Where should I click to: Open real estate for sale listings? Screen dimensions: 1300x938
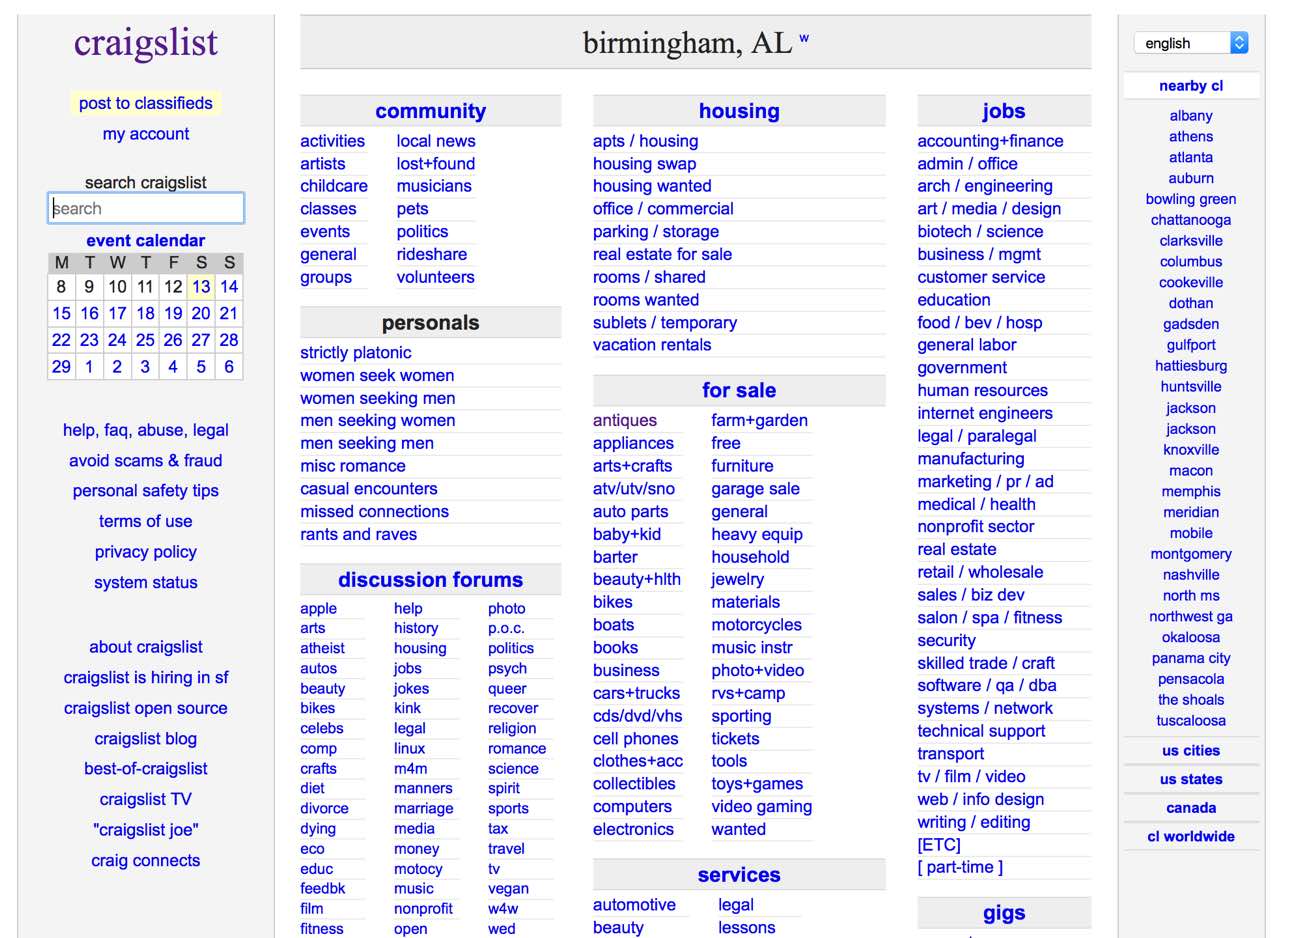(x=663, y=255)
